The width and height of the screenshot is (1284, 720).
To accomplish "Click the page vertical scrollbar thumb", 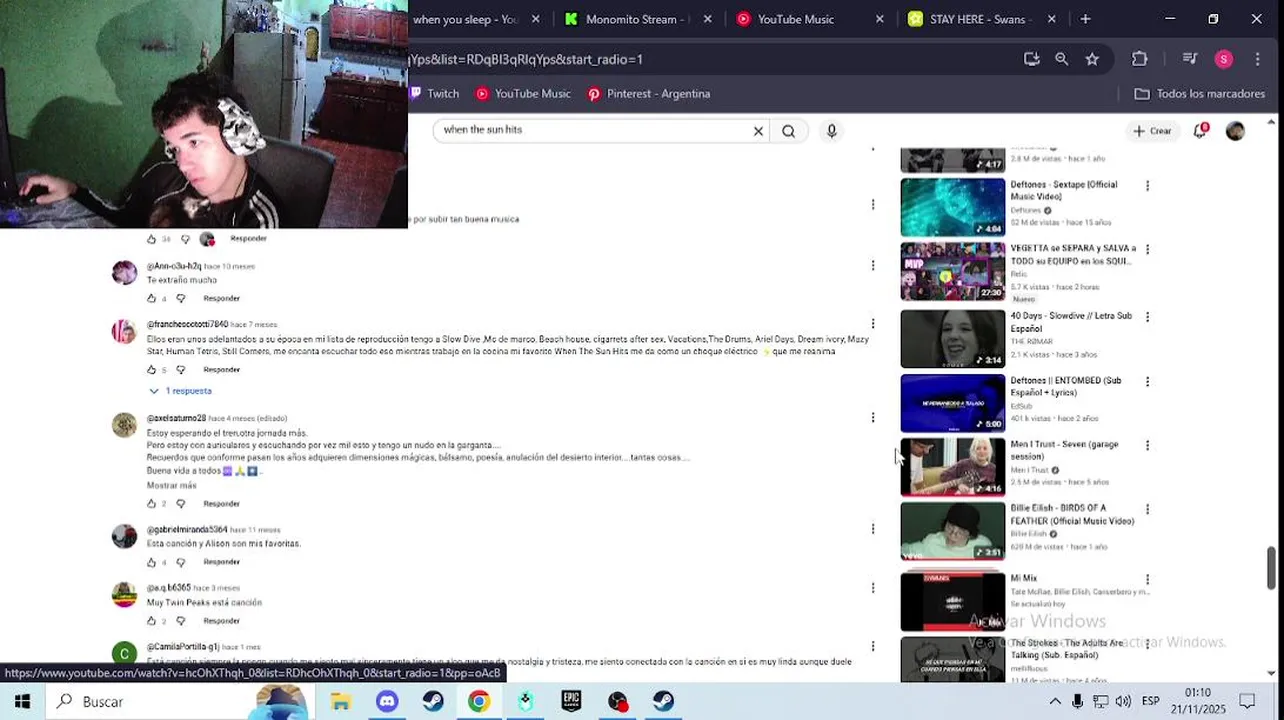I will pyautogui.click(x=1271, y=568).
